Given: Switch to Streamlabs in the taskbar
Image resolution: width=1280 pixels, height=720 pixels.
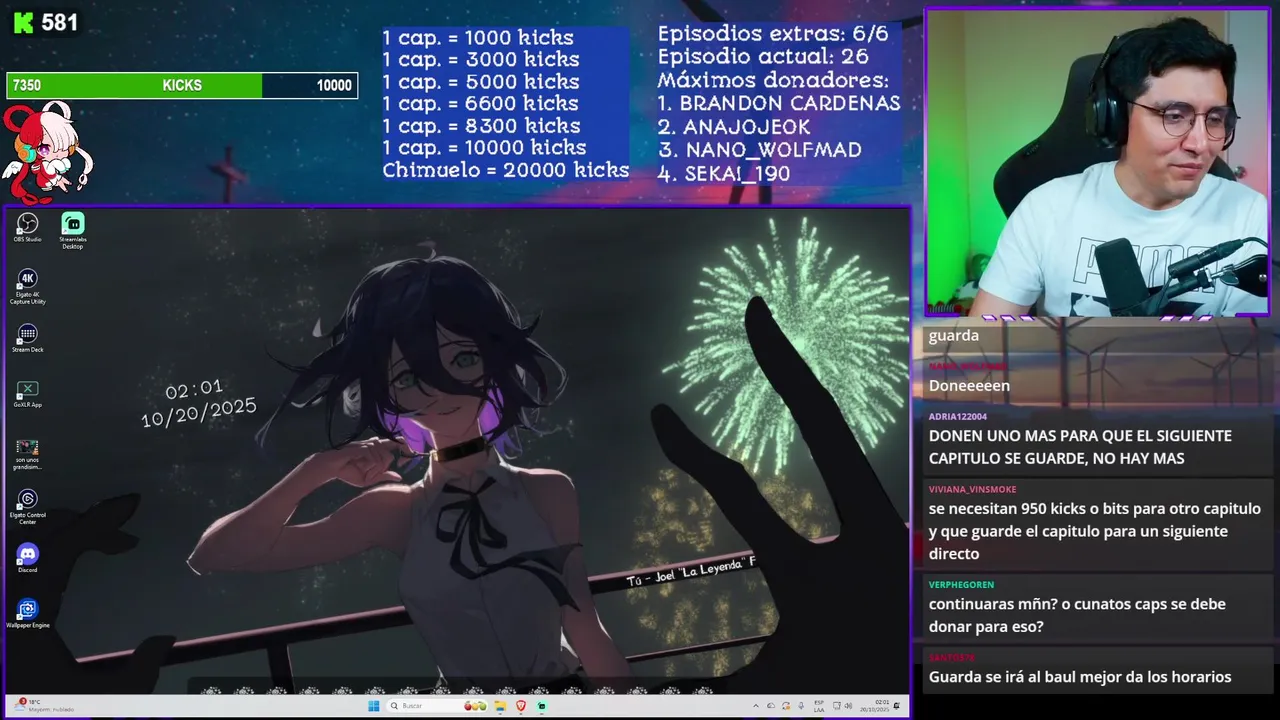Looking at the screenshot, I should pos(541,706).
